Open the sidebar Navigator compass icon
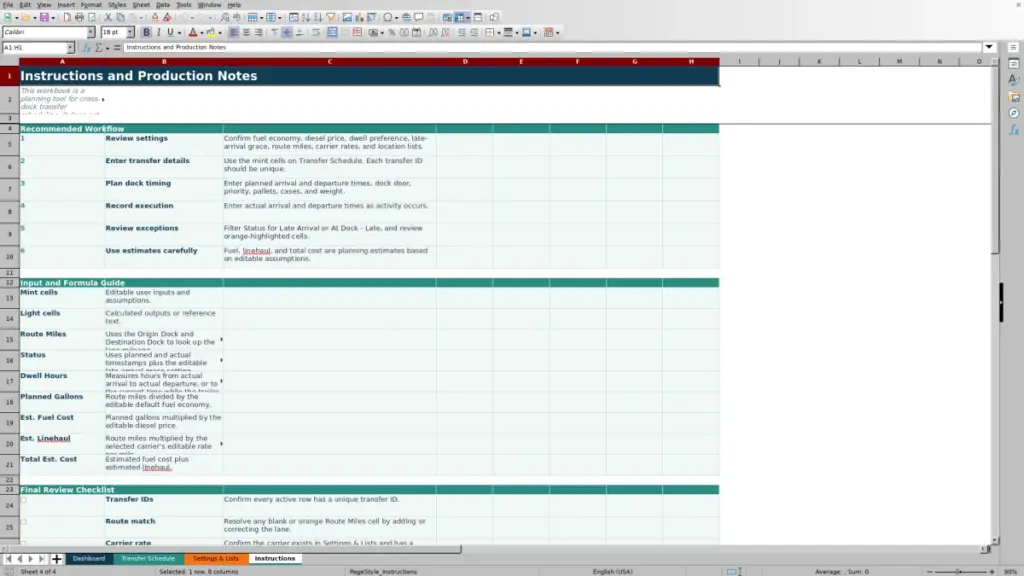The width and height of the screenshot is (1024, 576). pyautogui.click(x=1014, y=113)
